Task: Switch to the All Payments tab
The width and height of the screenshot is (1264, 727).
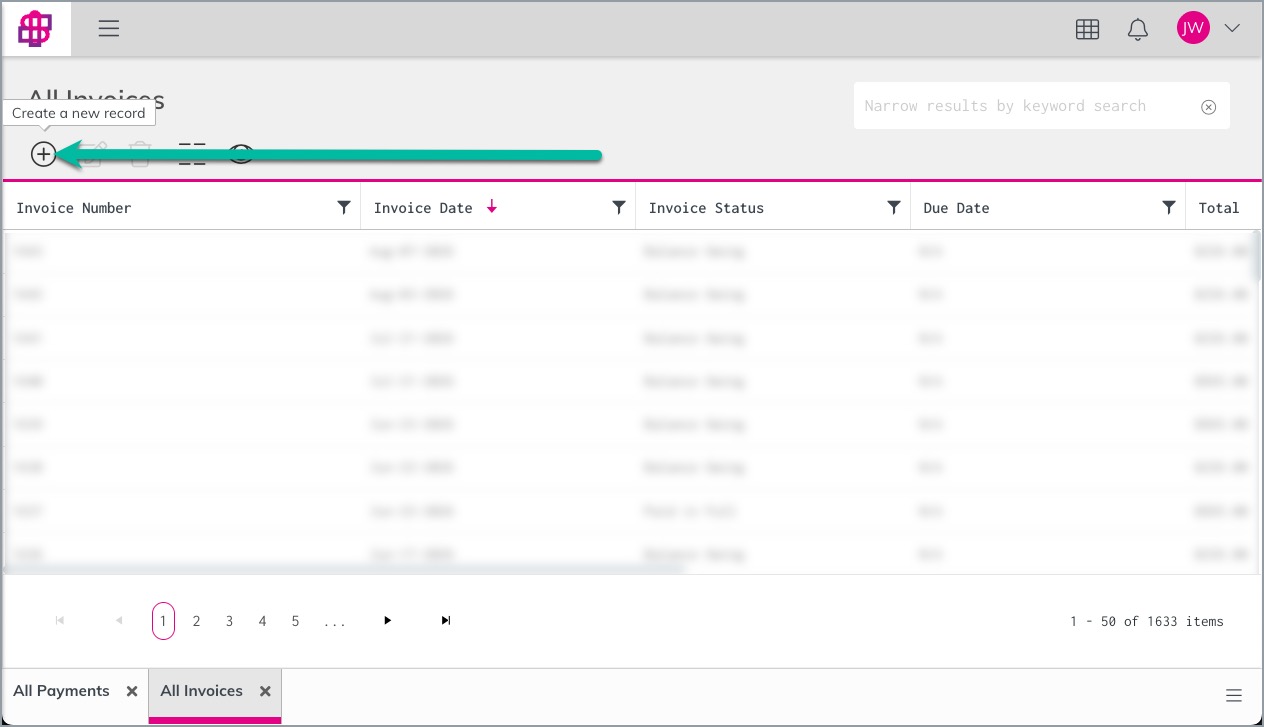Action: [x=61, y=691]
